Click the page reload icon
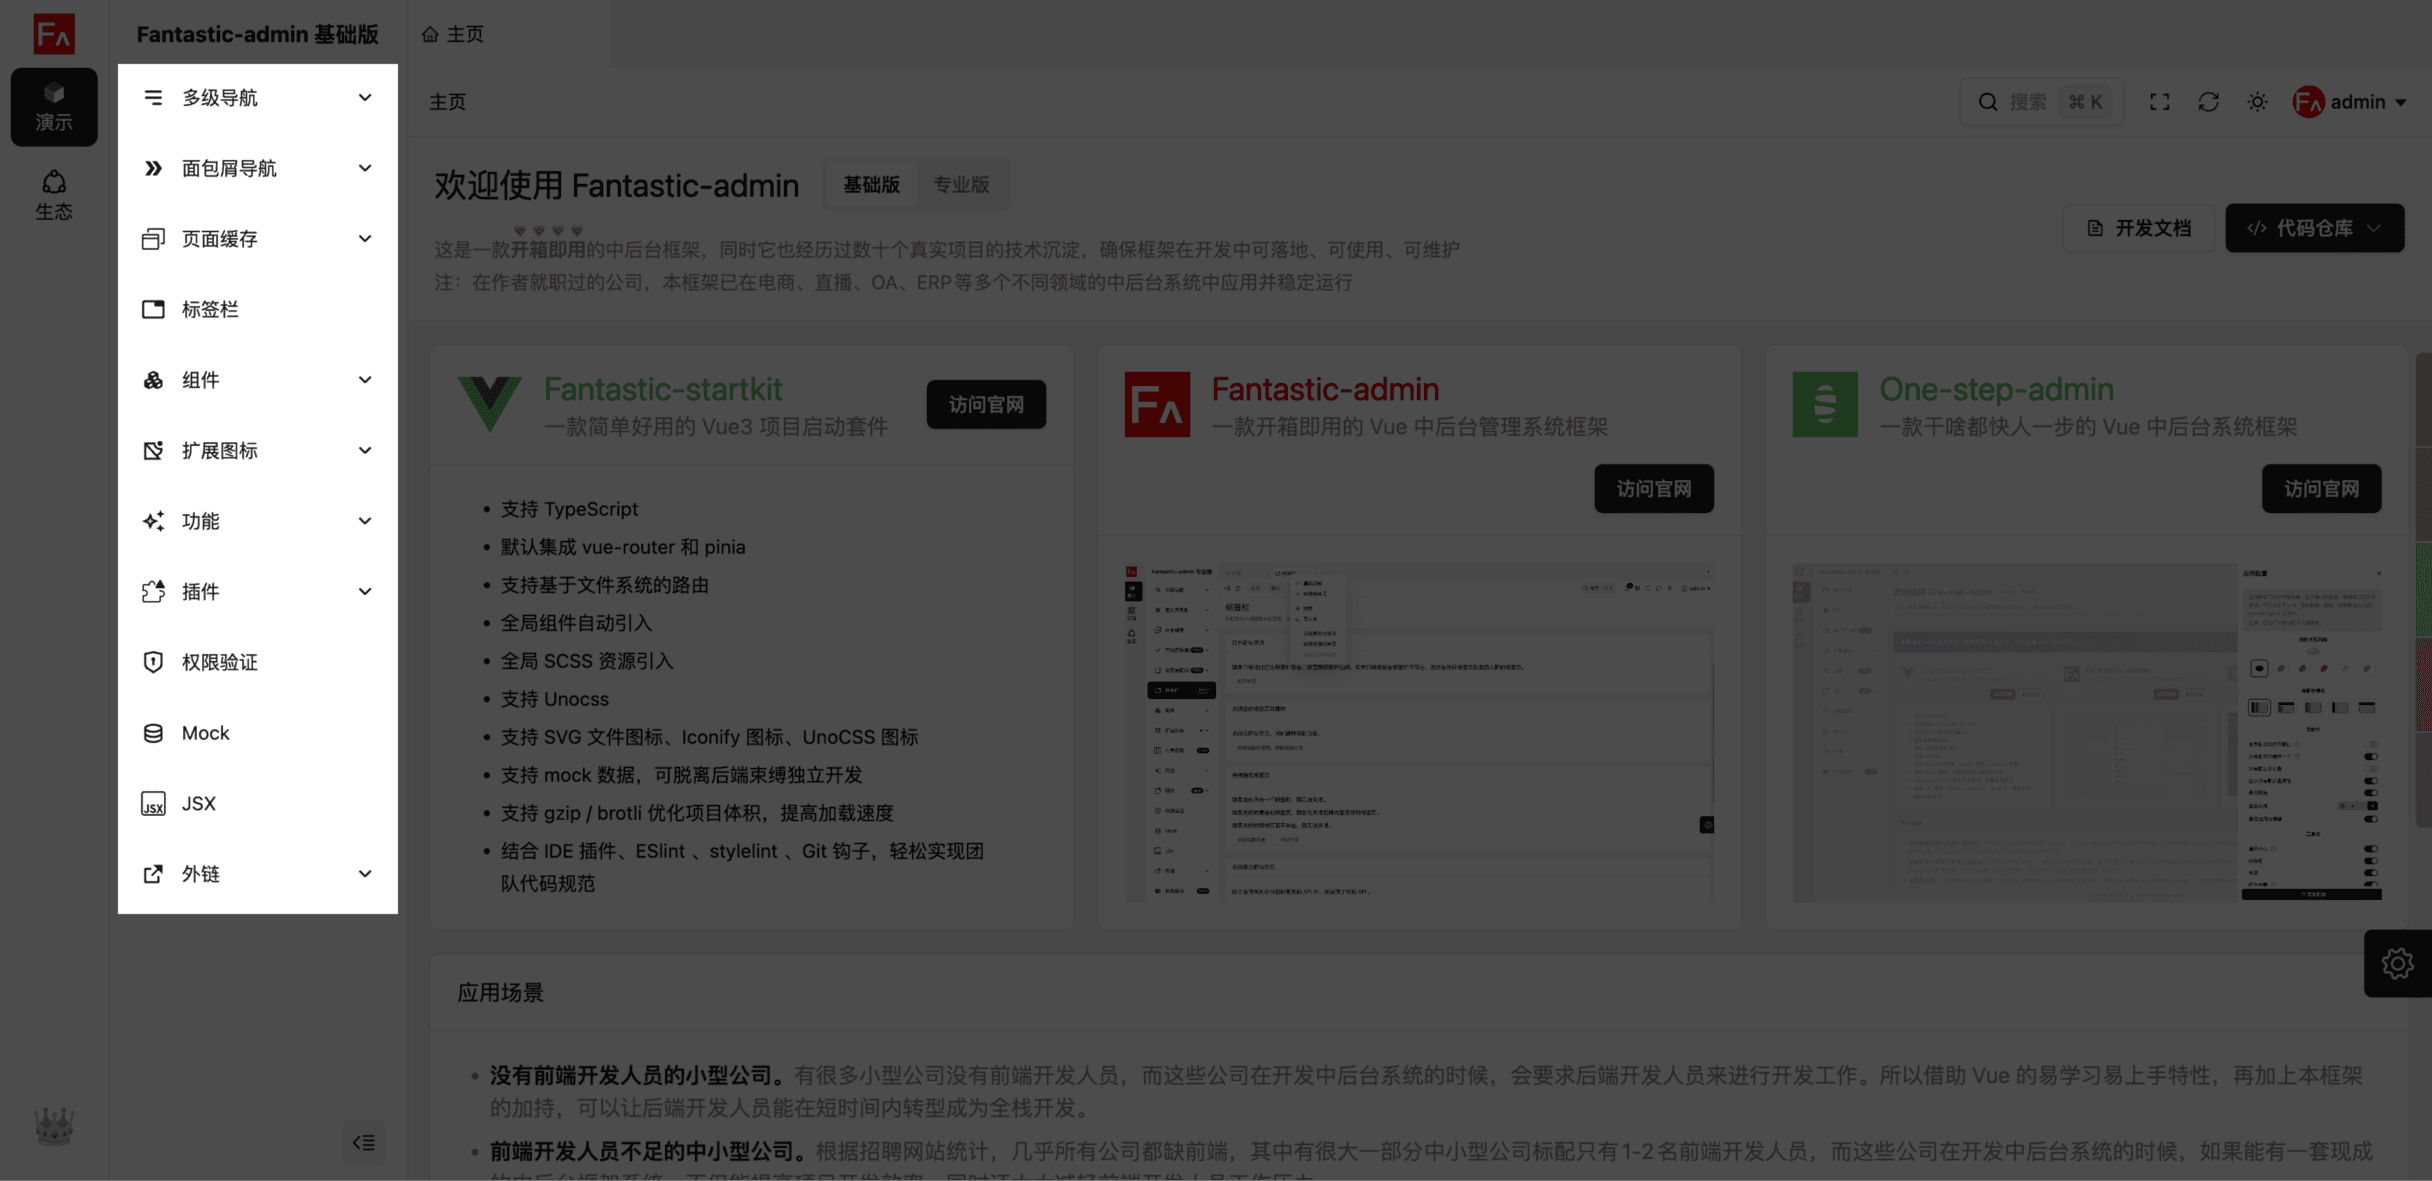The width and height of the screenshot is (2432, 1181). (2208, 102)
